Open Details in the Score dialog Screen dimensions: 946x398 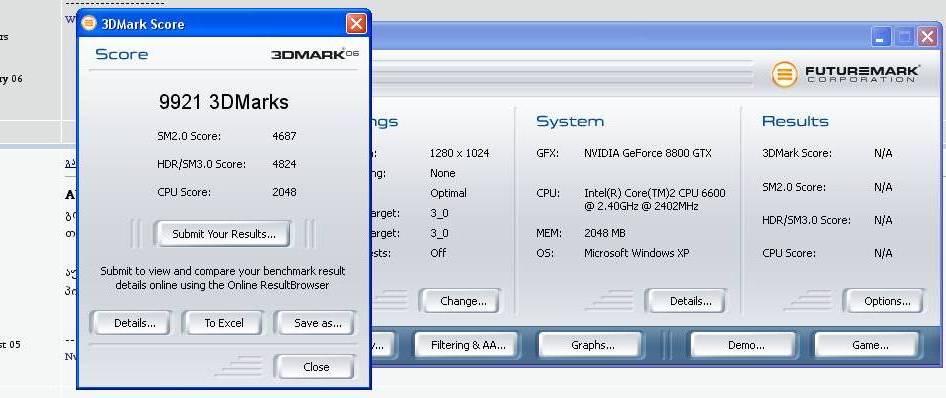point(135,323)
